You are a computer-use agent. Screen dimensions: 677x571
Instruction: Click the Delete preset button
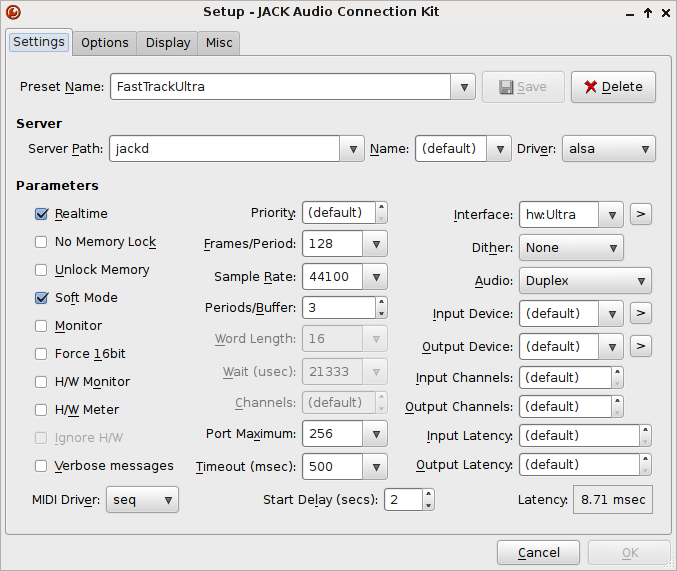(x=613, y=87)
